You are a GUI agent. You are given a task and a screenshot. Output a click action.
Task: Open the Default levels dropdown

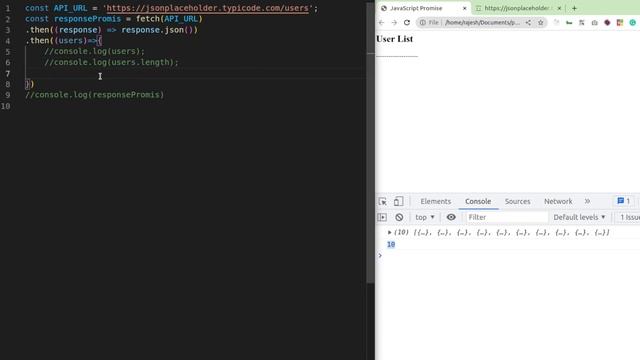tap(579, 217)
